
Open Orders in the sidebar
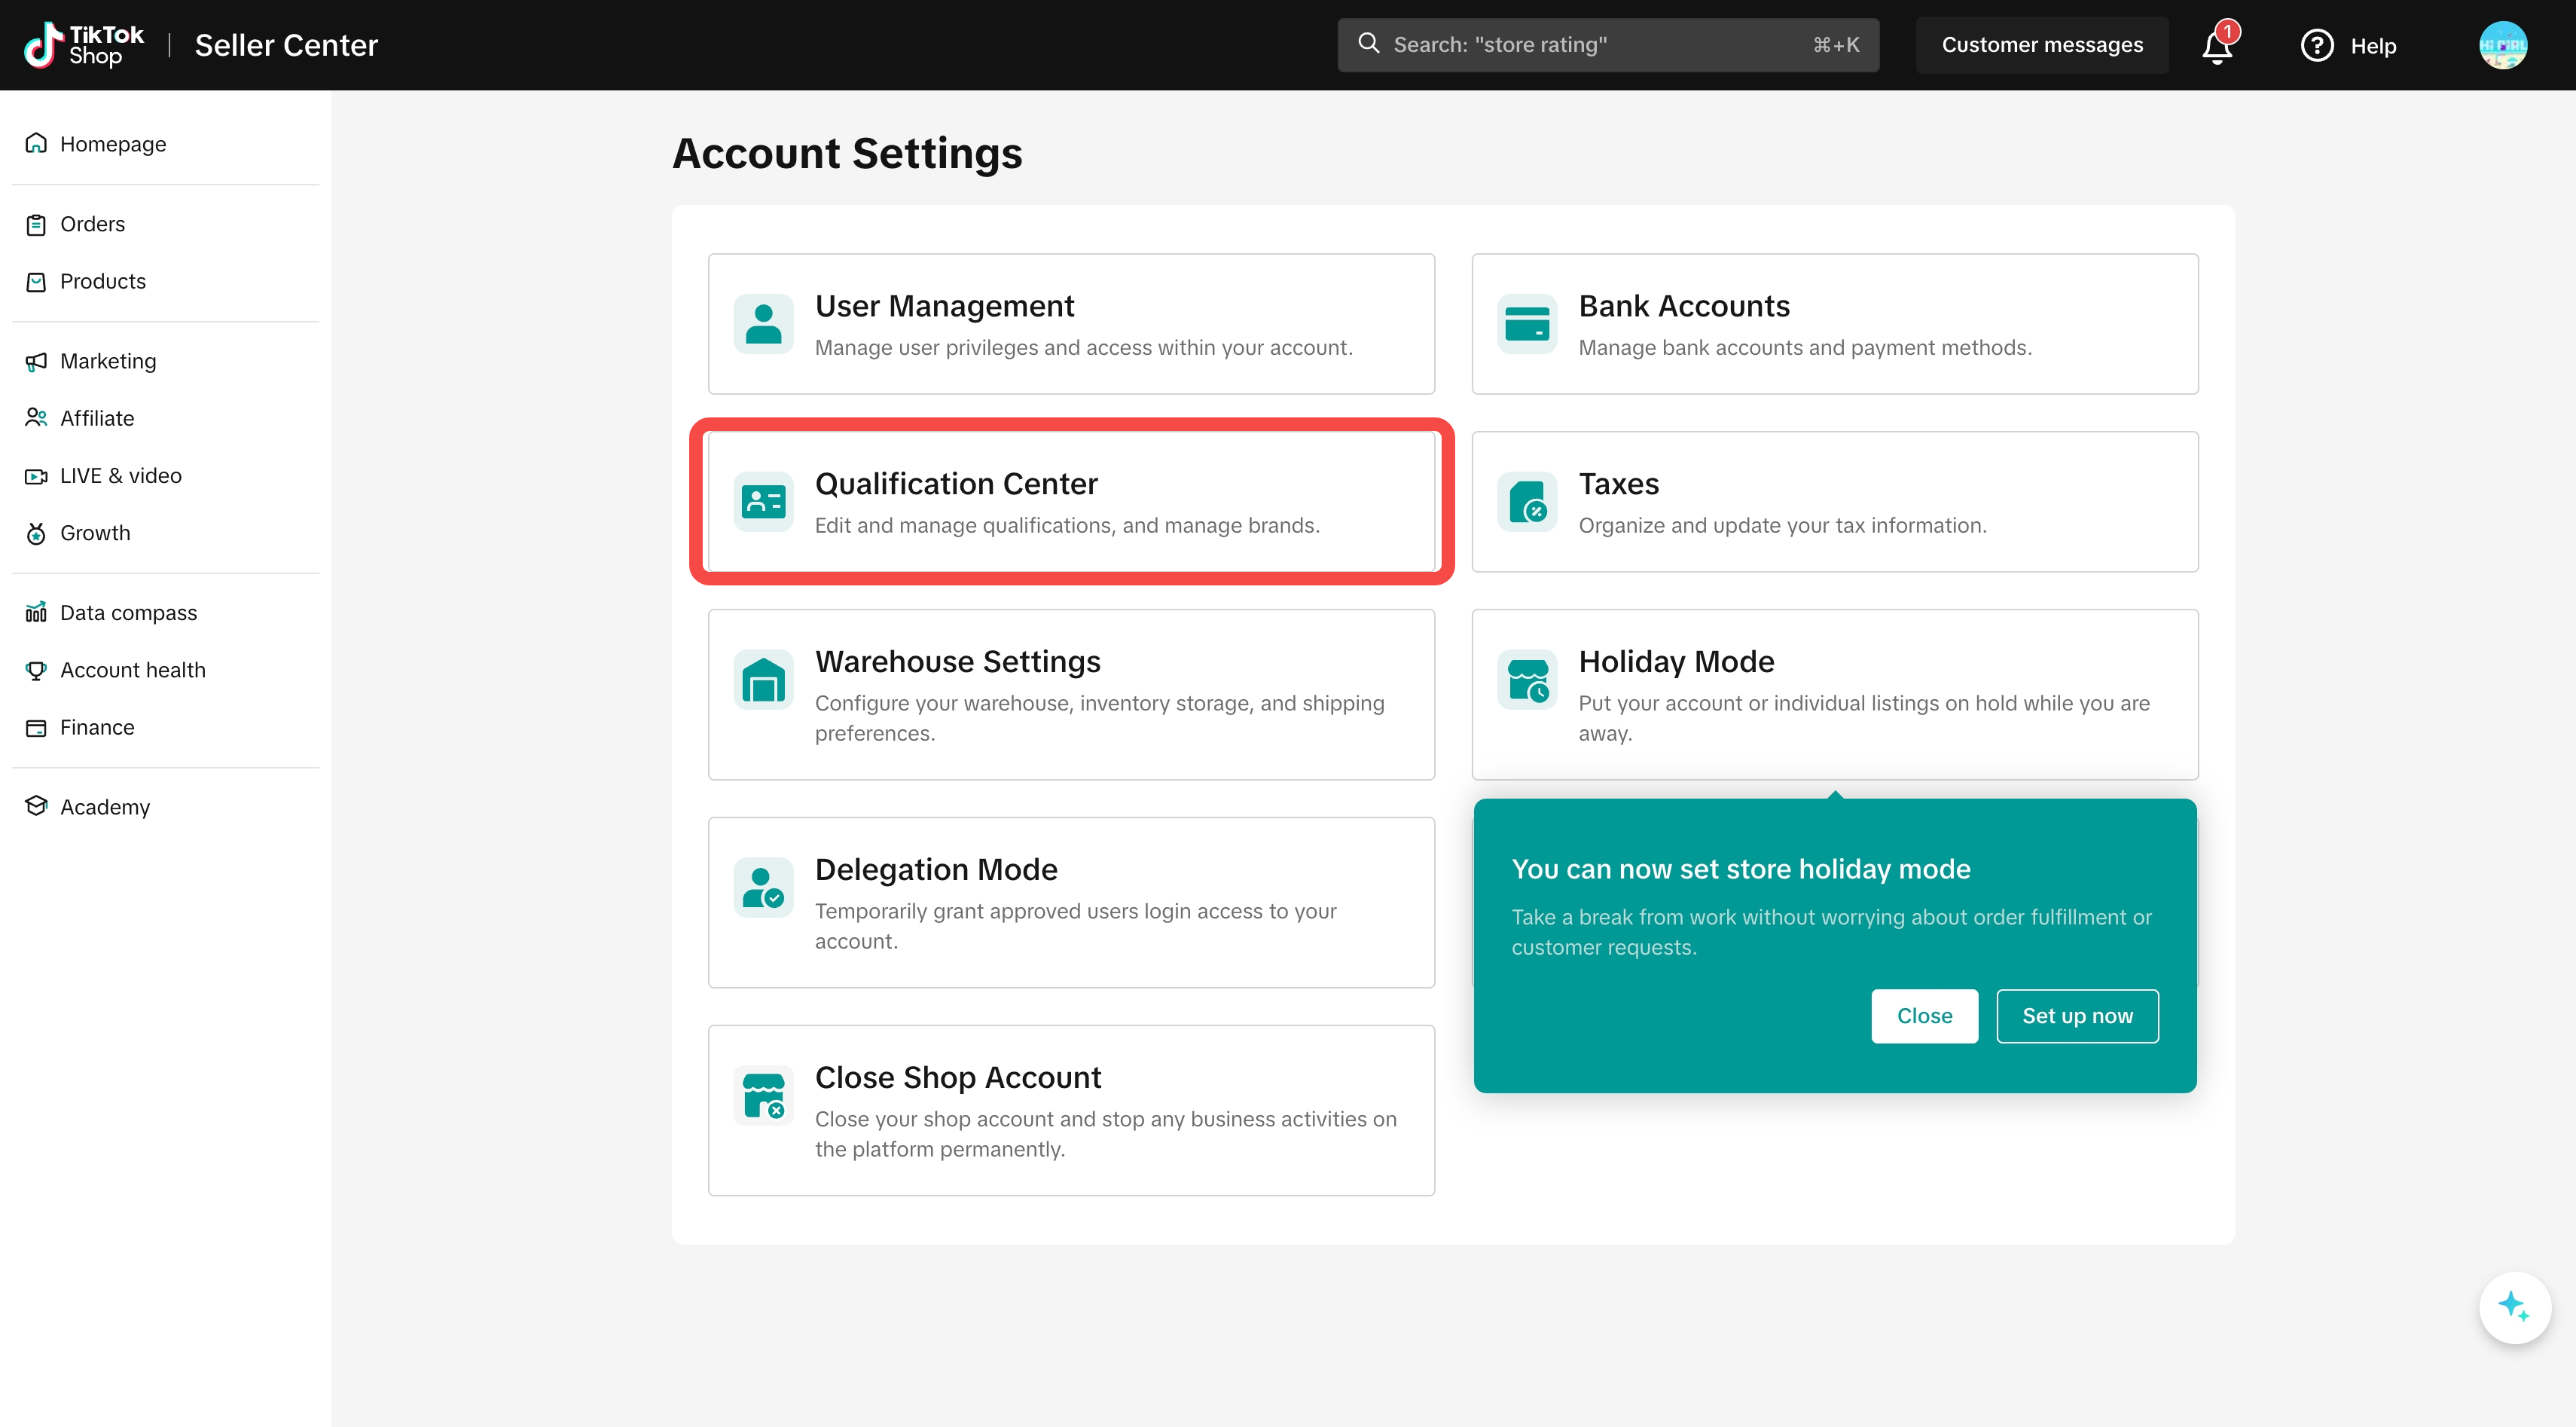coord(92,224)
